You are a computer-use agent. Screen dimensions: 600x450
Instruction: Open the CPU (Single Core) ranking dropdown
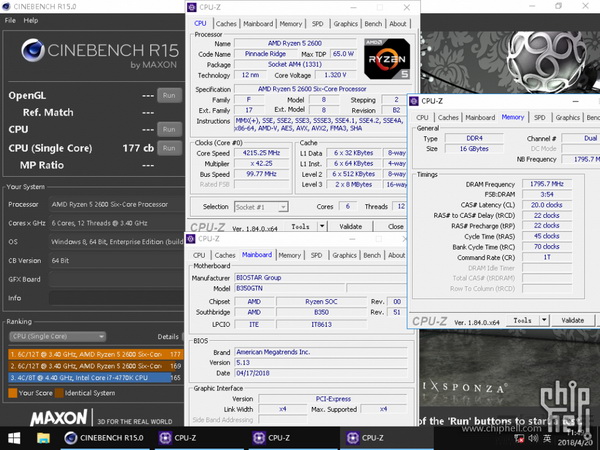click(58, 337)
